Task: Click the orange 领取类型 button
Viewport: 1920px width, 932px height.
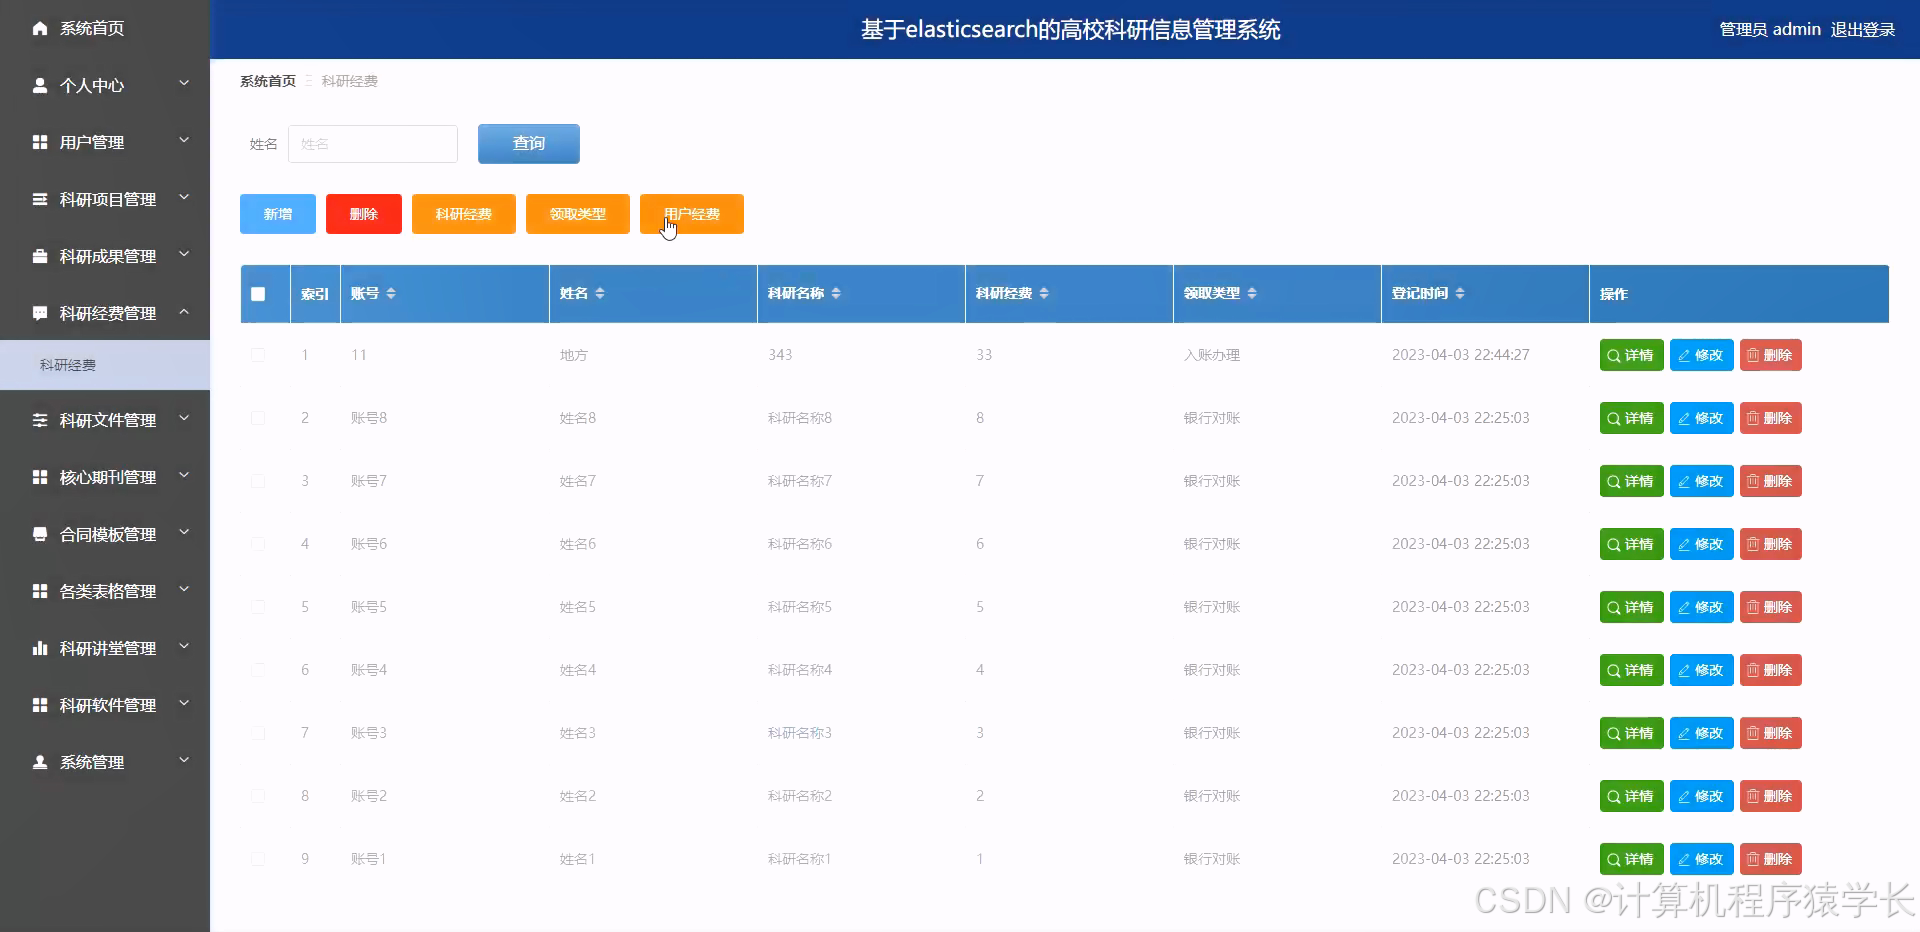Action: click(578, 214)
